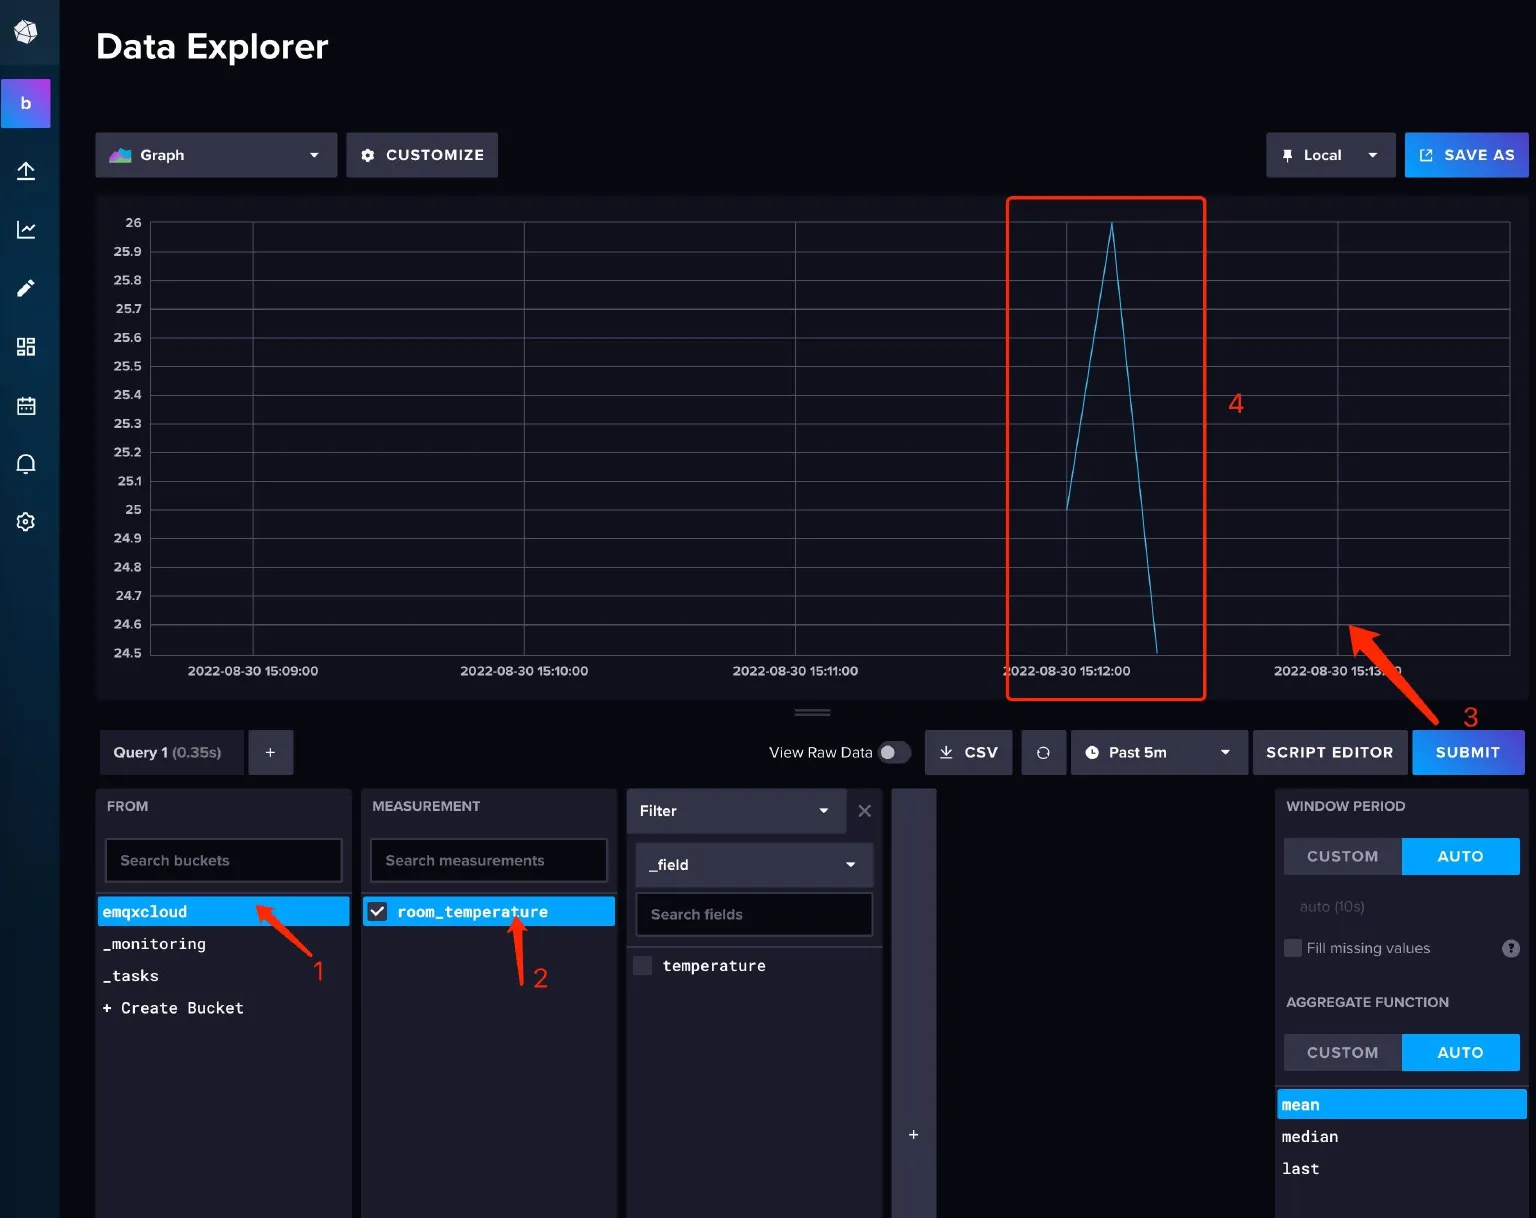Click the refresh query icon button
1536x1218 pixels.
point(1043,753)
